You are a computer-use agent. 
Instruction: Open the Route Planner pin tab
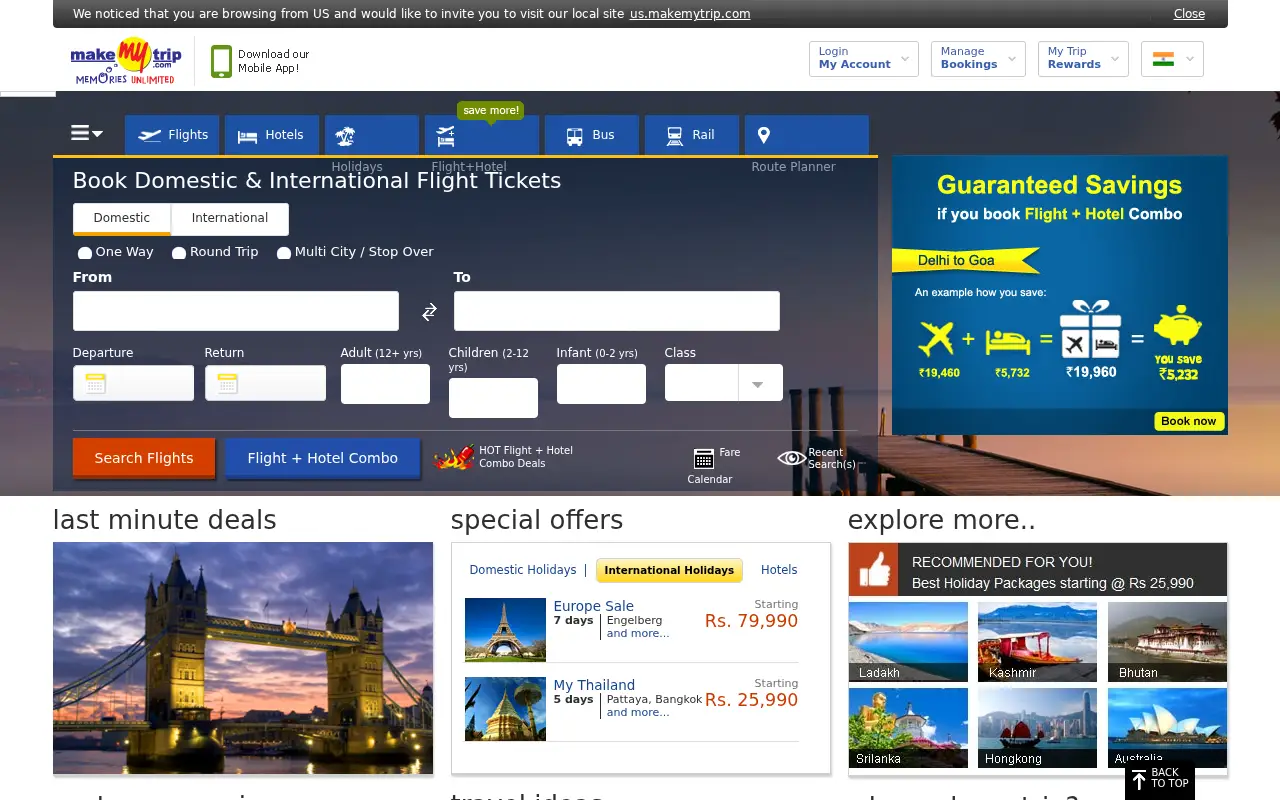point(807,135)
